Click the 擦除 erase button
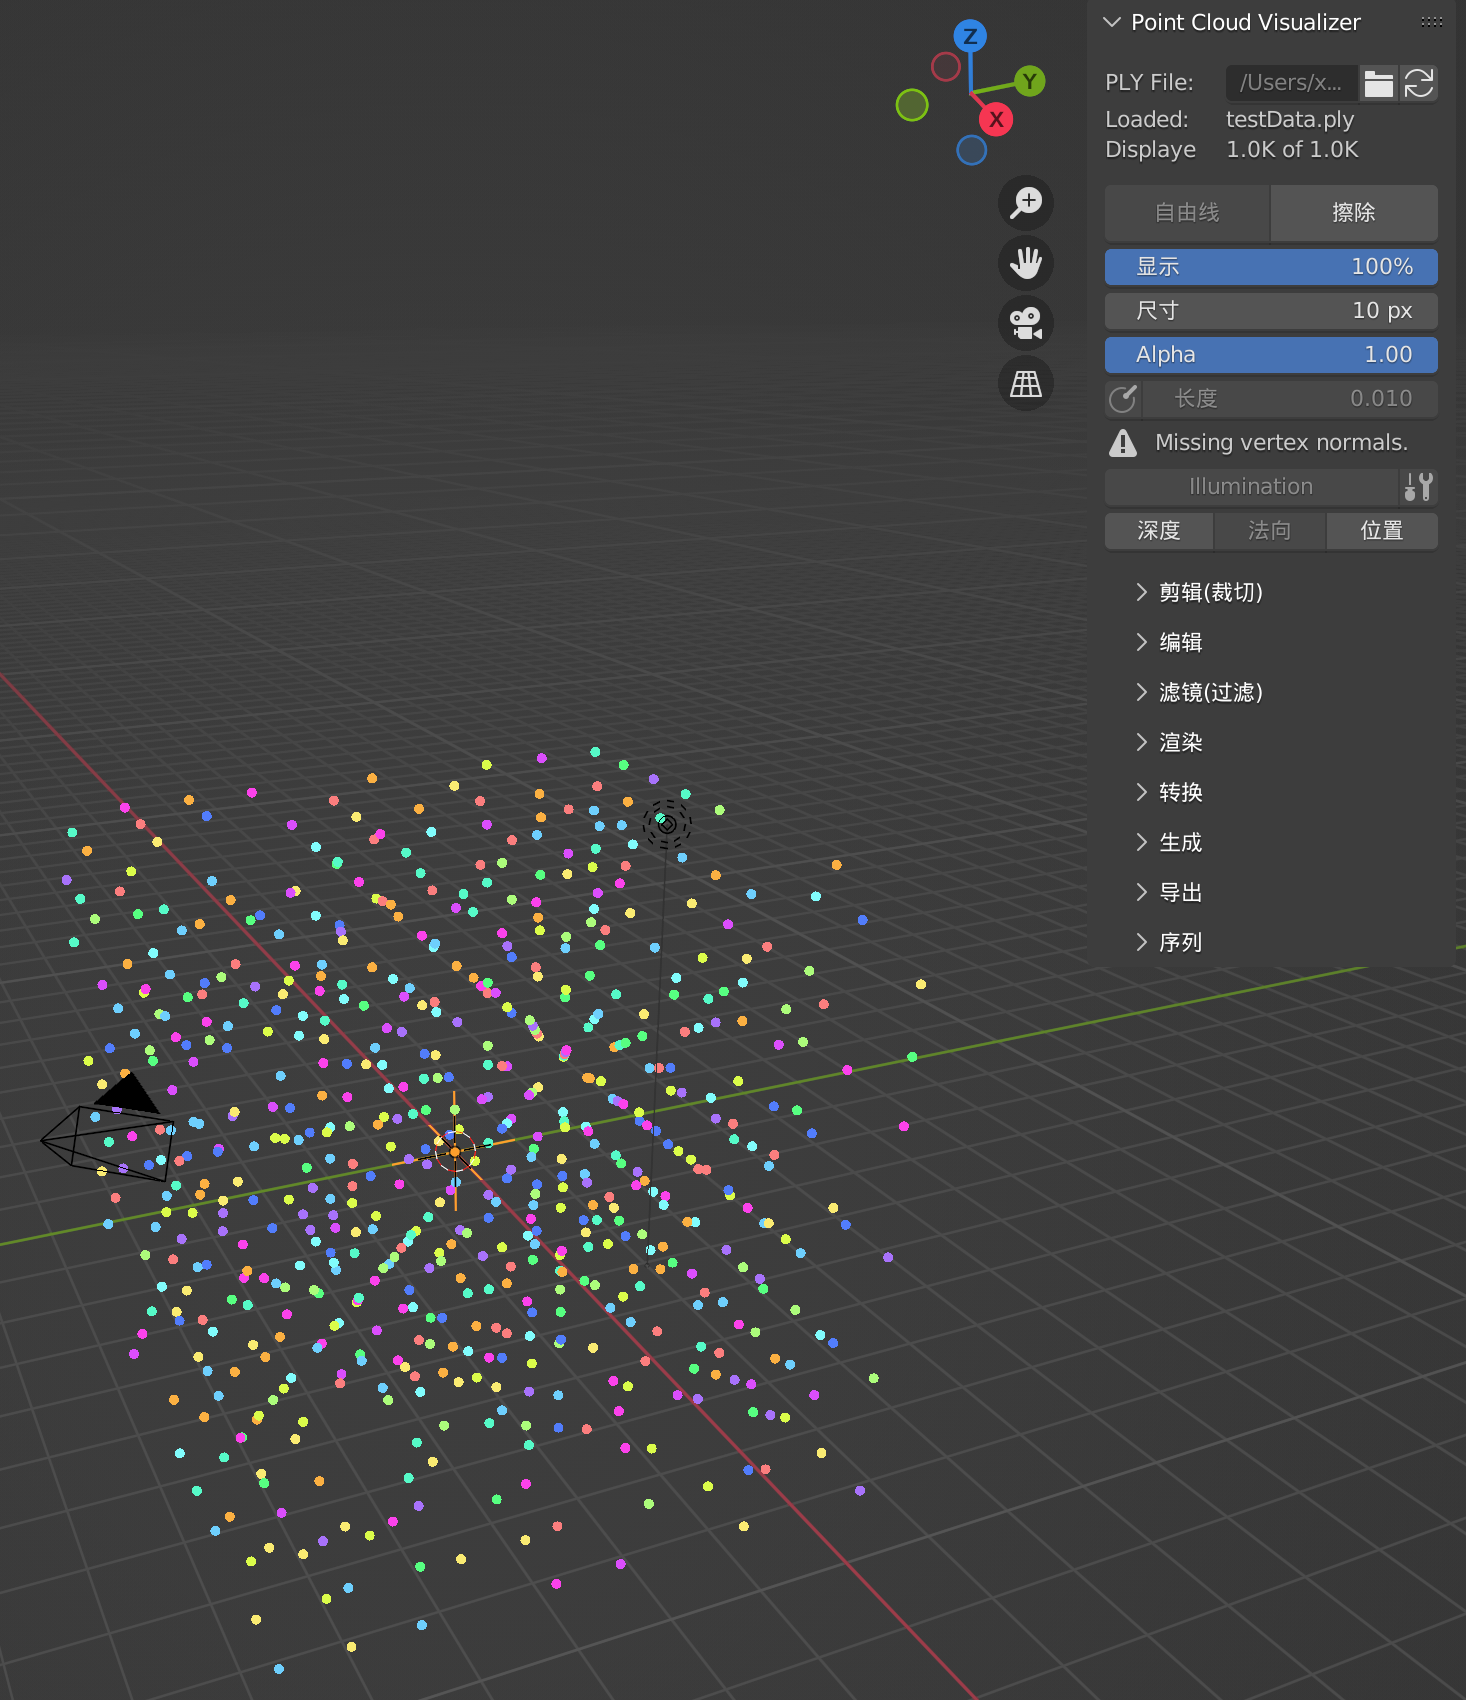This screenshot has width=1466, height=1700. pyautogui.click(x=1354, y=213)
